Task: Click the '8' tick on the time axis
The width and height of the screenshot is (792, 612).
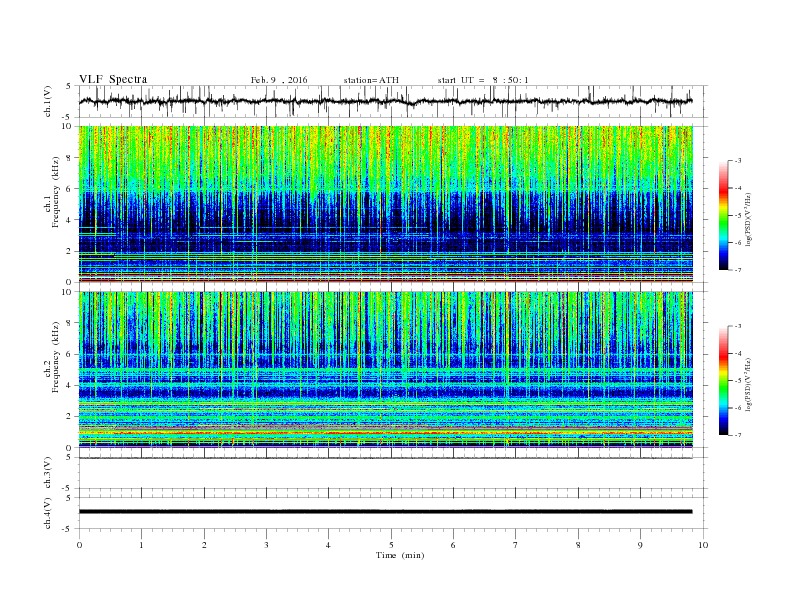Action: (578, 545)
